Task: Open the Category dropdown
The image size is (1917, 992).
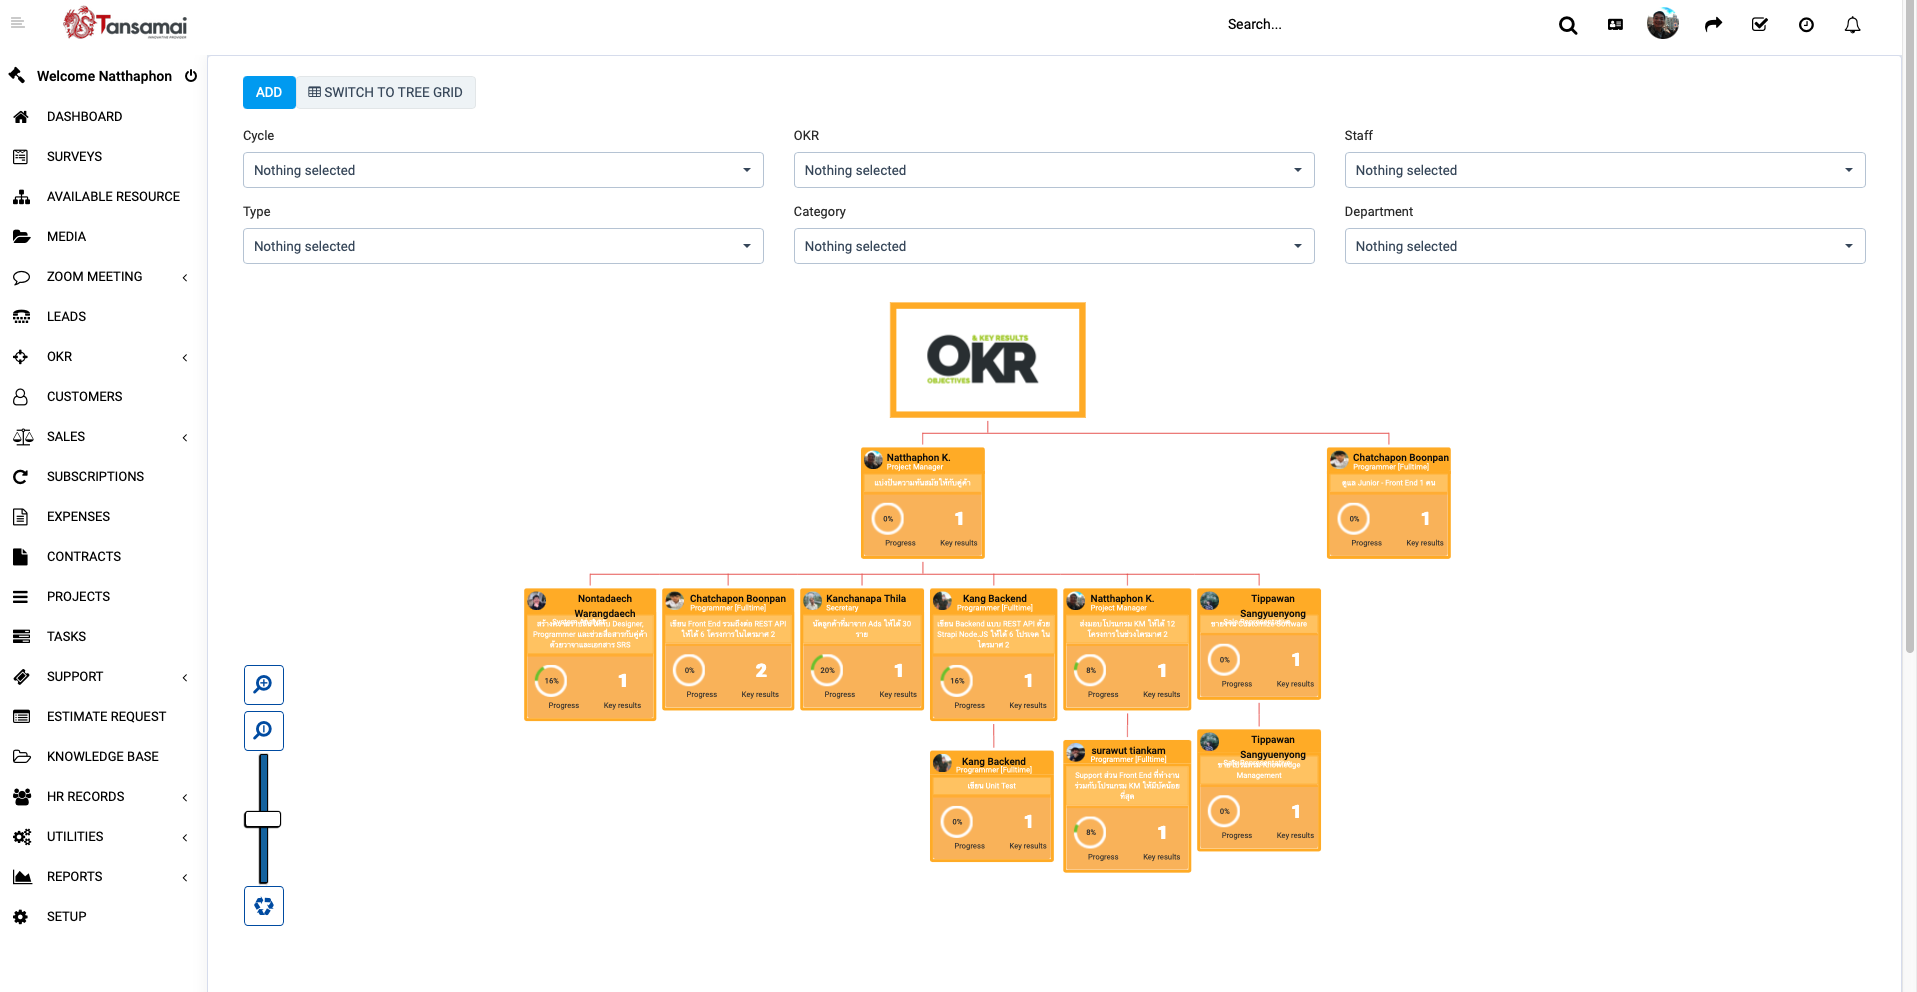Action: coord(1053,246)
